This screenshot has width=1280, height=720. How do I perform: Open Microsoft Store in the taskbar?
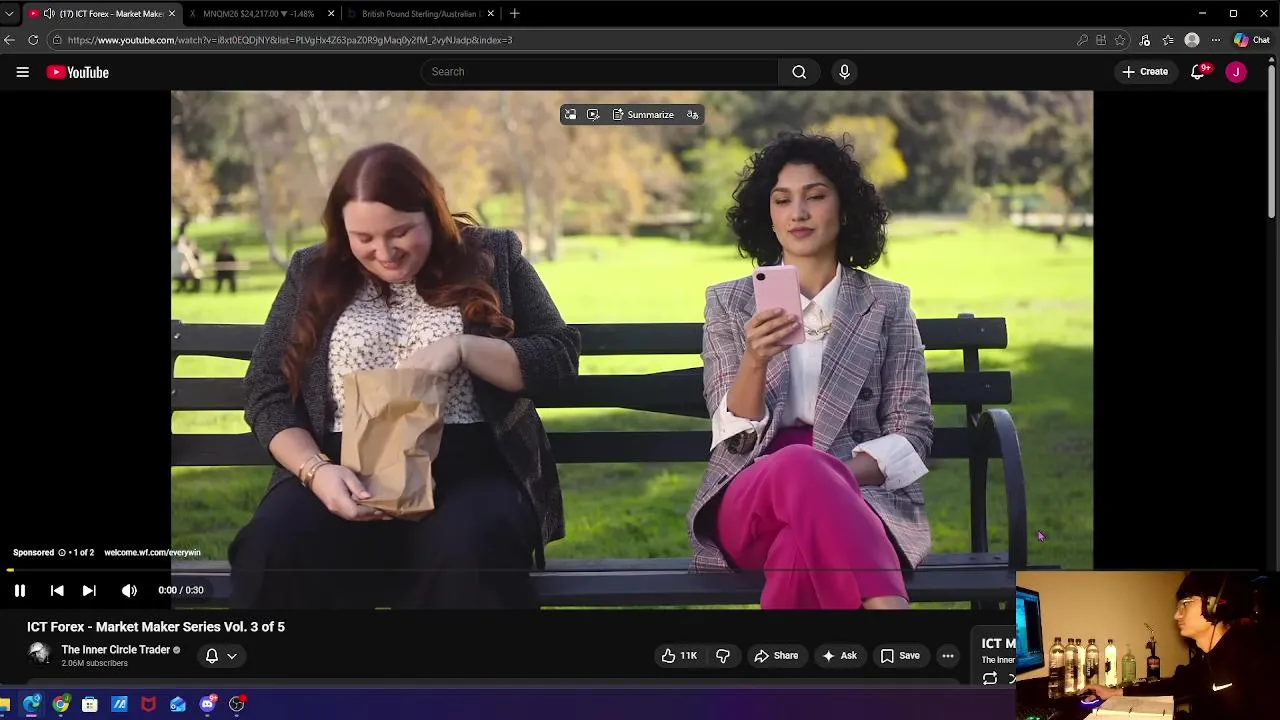(x=90, y=704)
